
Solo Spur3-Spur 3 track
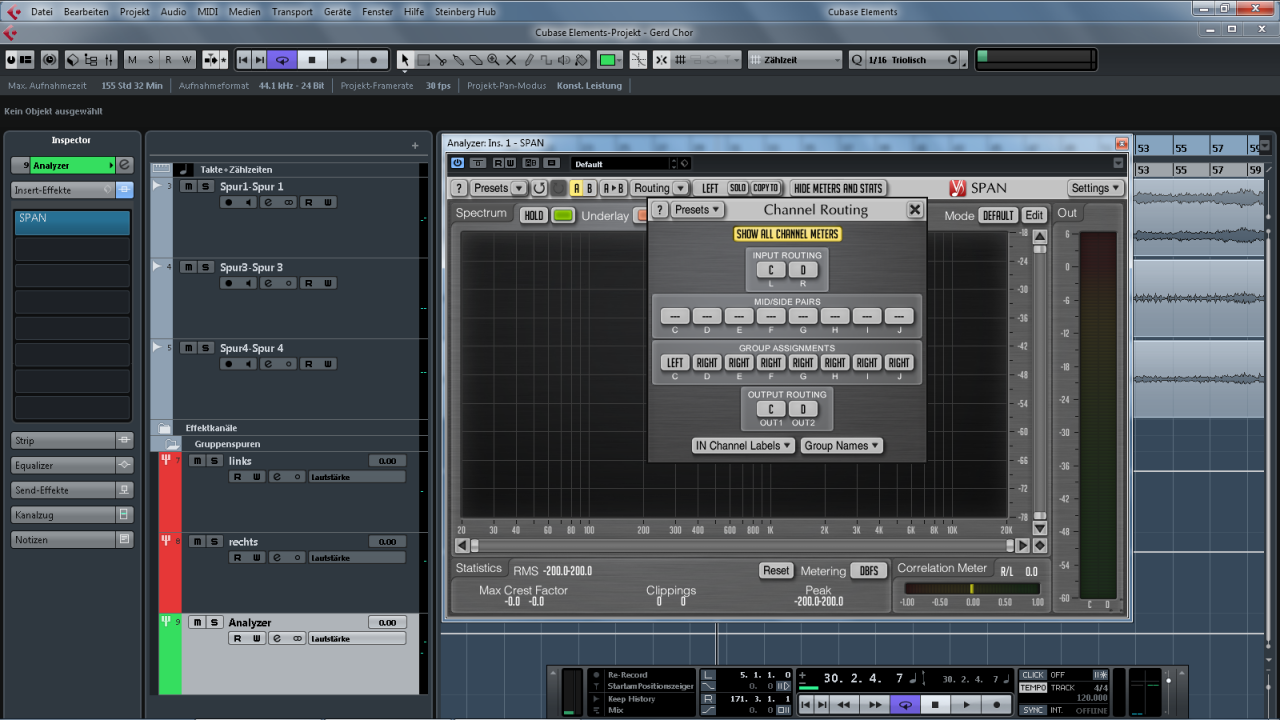204,267
